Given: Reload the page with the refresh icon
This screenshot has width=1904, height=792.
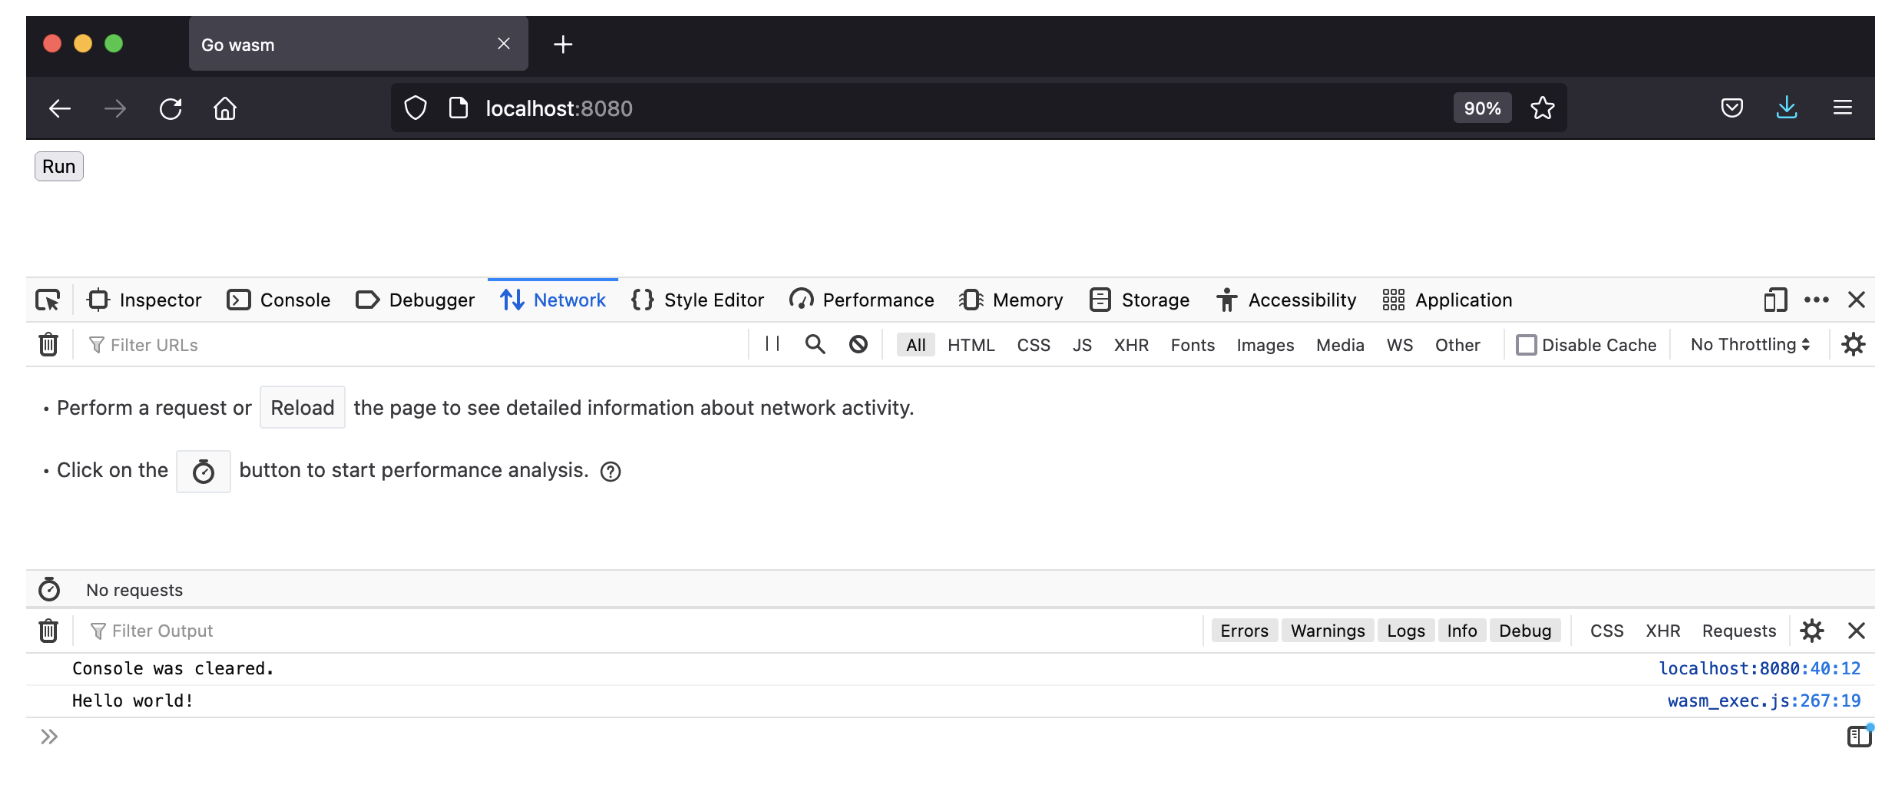Looking at the screenshot, I should coord(170,108).
